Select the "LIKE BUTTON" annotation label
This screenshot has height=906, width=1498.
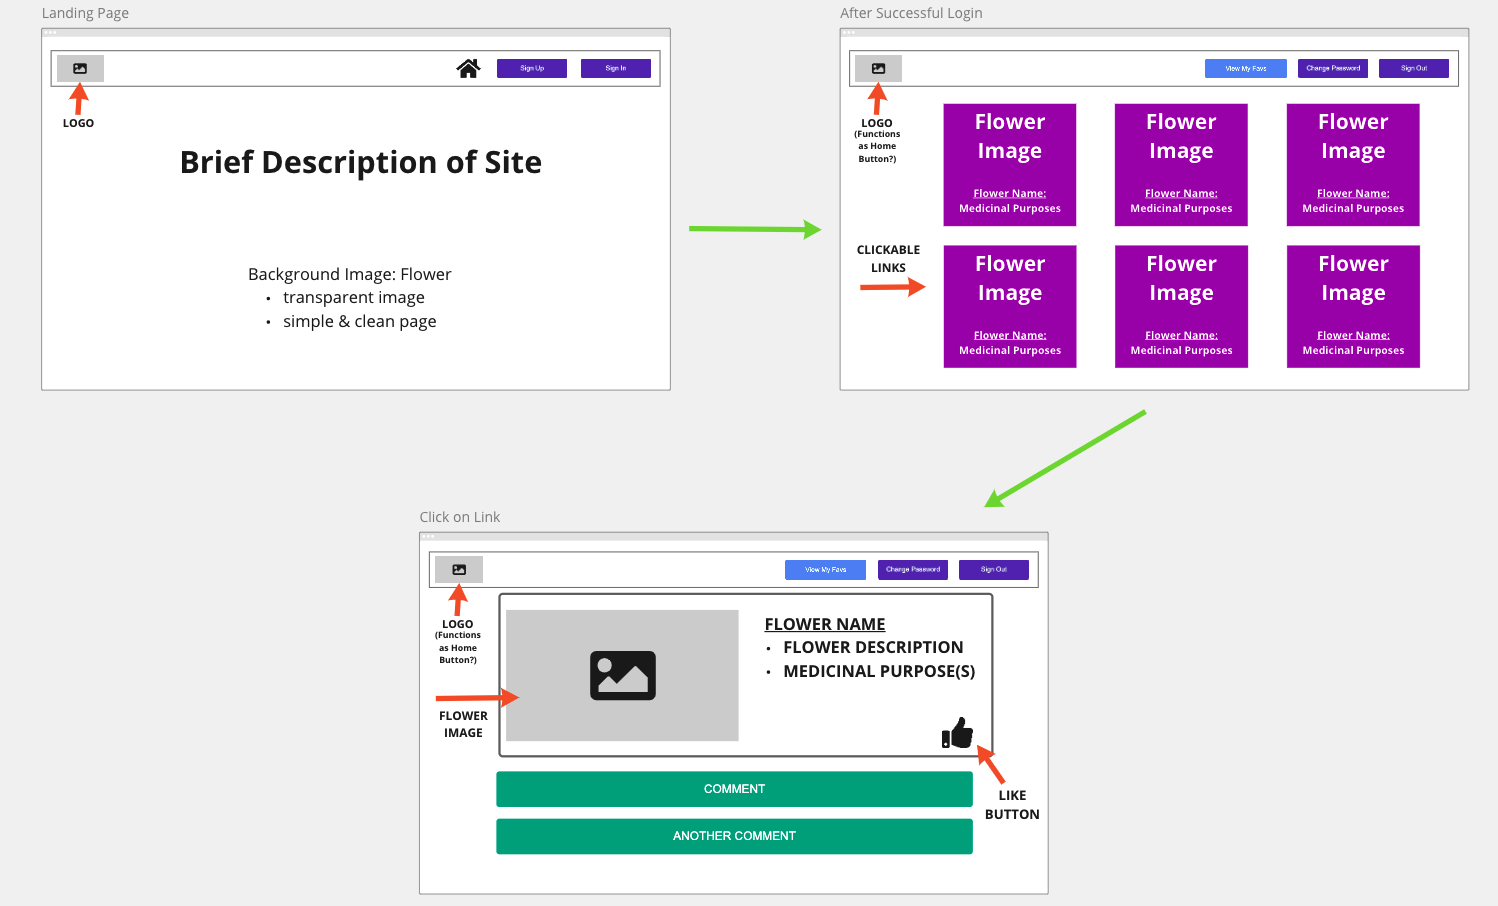tap(1012, 805)
